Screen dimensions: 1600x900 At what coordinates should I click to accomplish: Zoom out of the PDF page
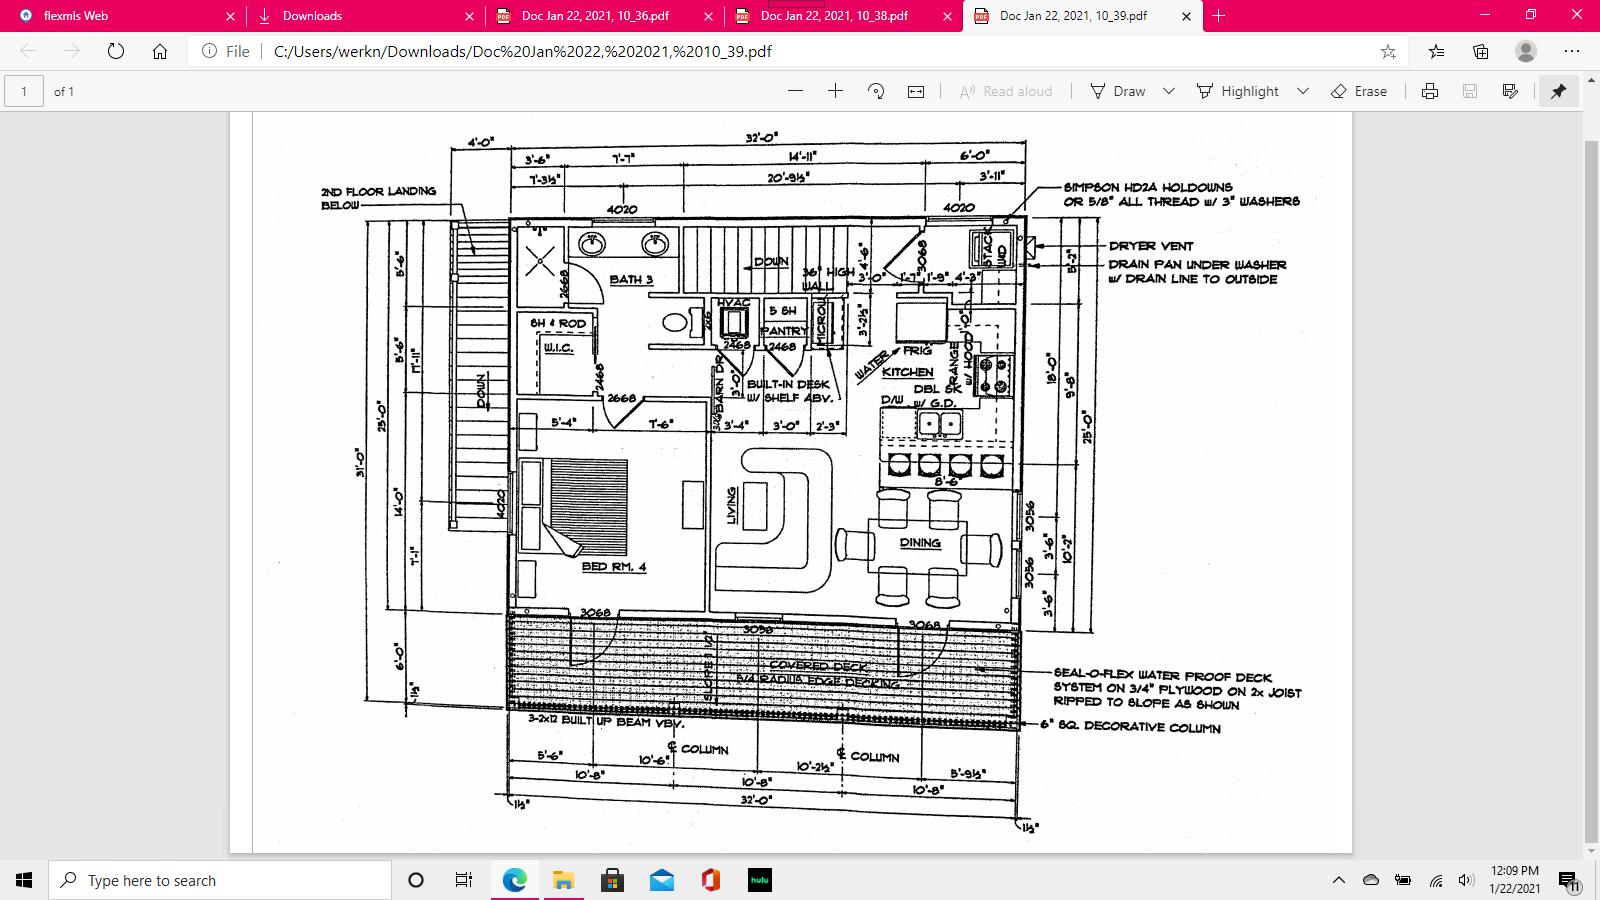pyautogui.click(x=795, y=91)
